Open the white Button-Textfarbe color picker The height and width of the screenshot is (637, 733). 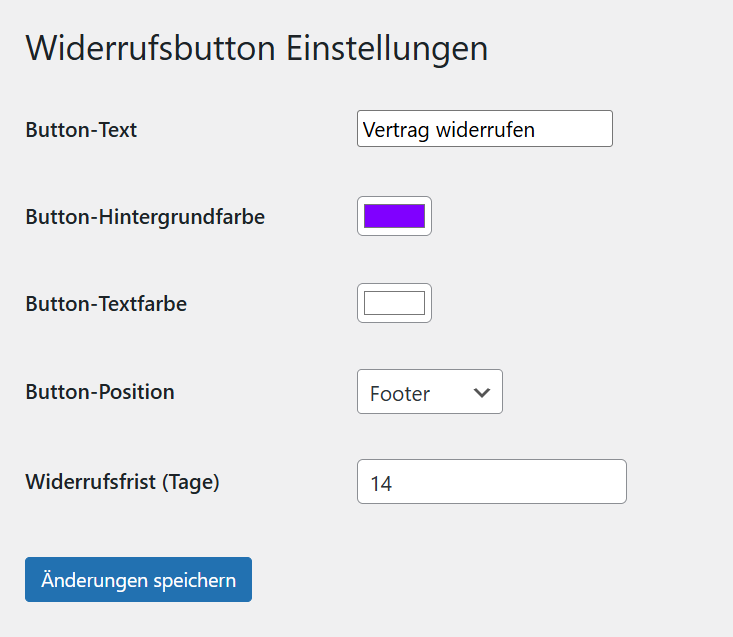394,303
